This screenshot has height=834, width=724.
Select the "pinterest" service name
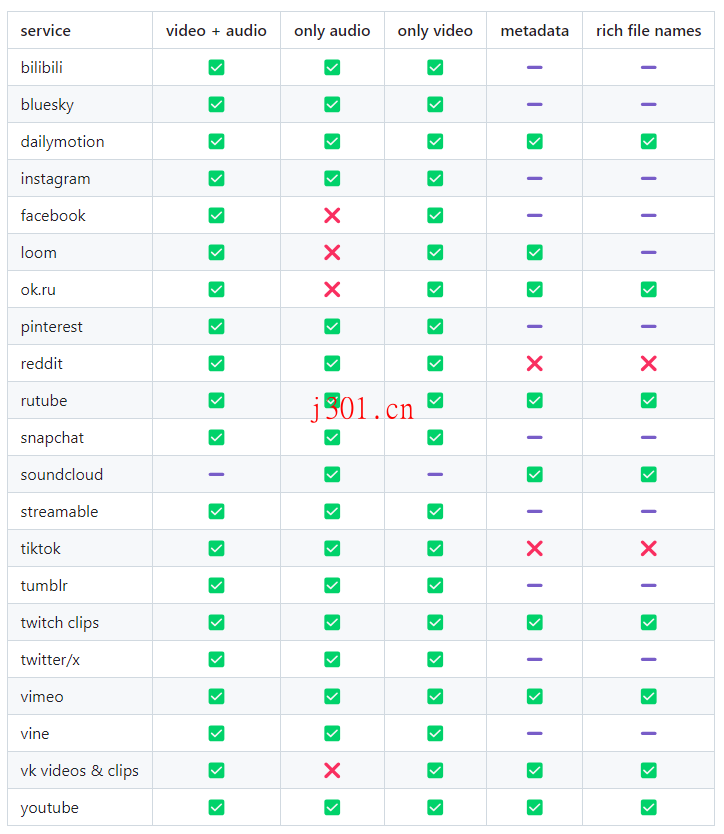[x=52, y=327]
